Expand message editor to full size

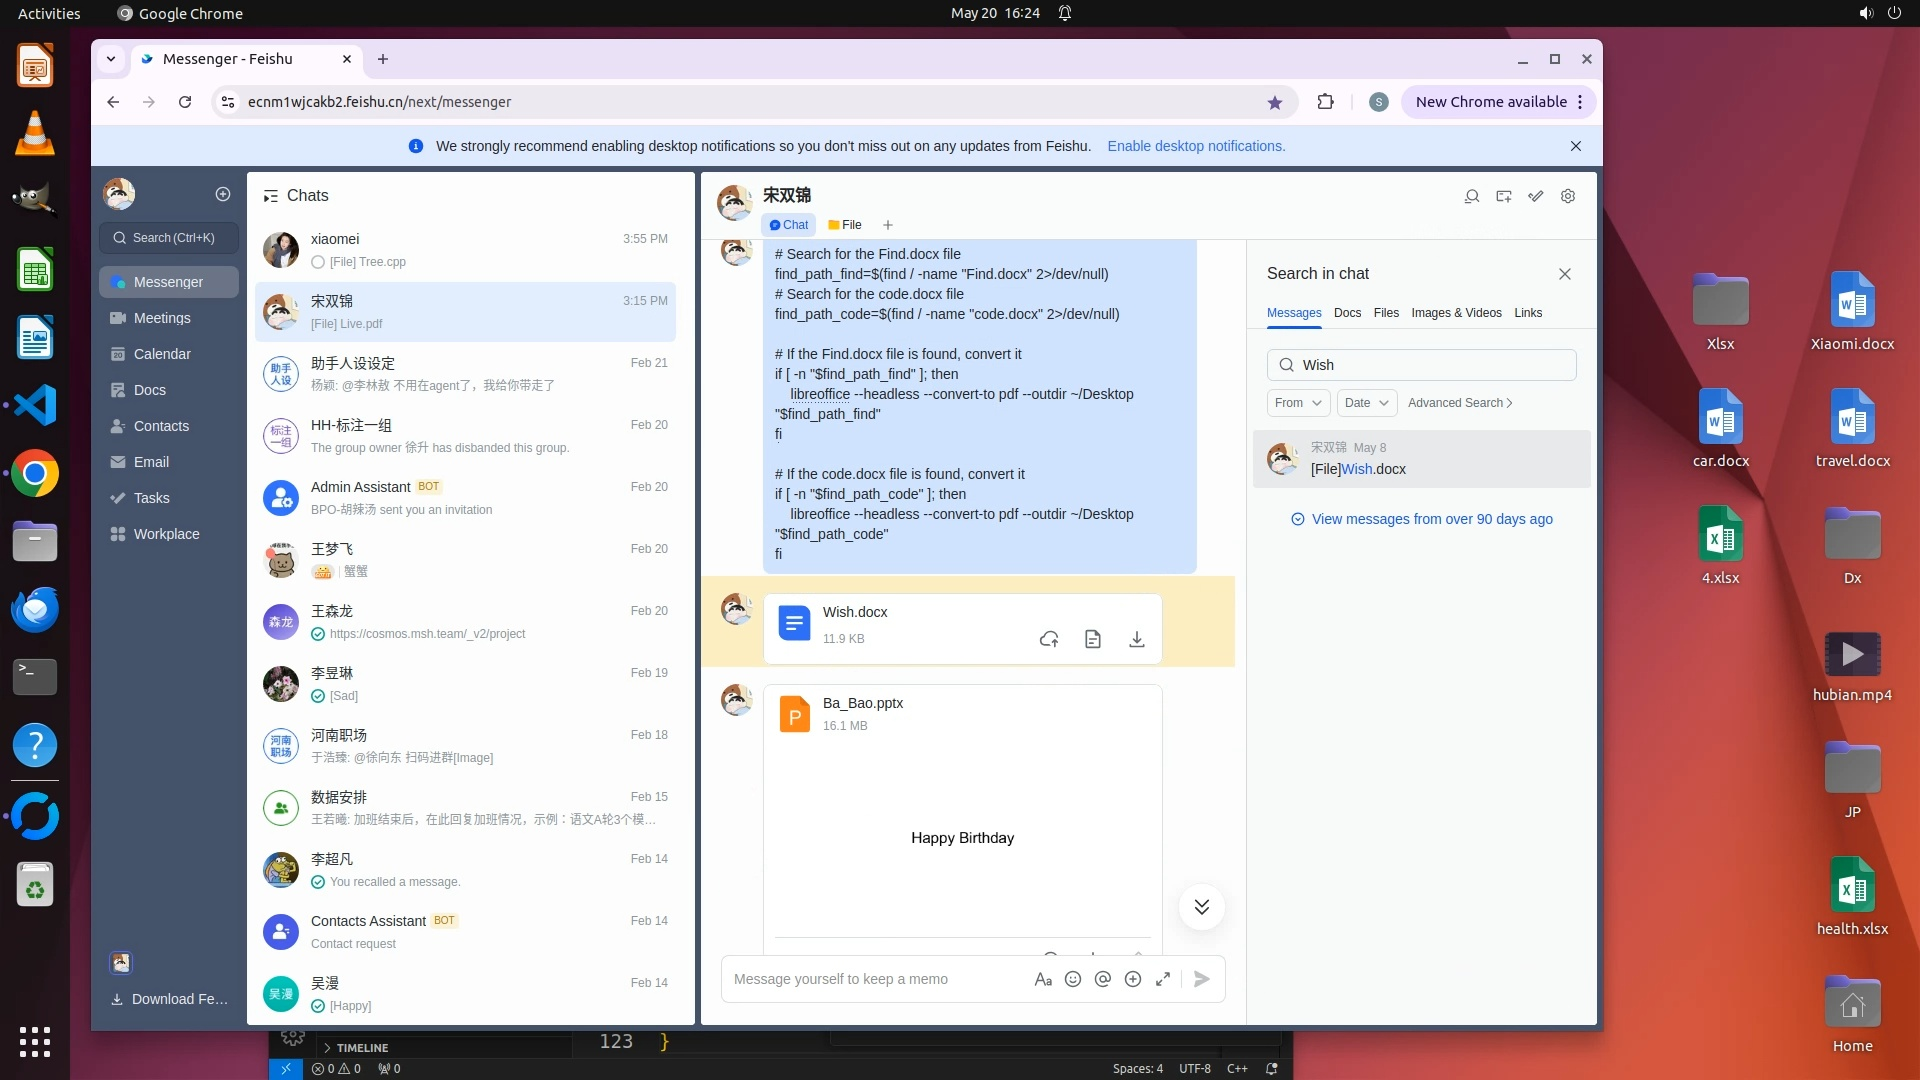(1163, 979)
